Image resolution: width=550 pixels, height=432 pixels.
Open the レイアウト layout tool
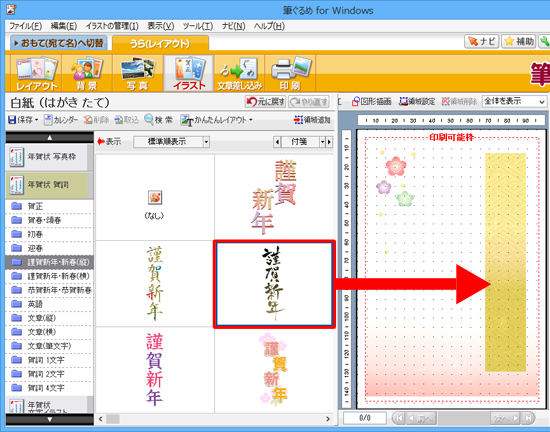pos(36,73)
